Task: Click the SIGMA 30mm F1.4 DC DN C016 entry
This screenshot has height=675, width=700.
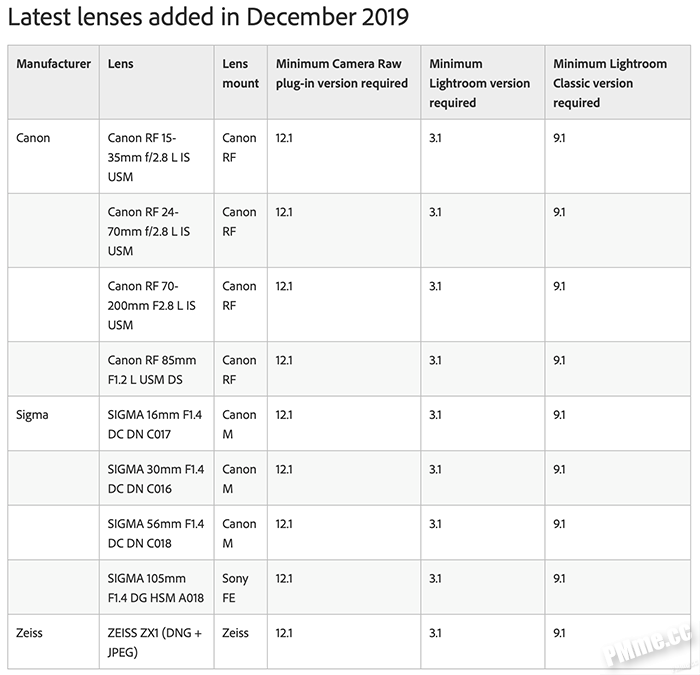Action: click(x=156, y=479)
